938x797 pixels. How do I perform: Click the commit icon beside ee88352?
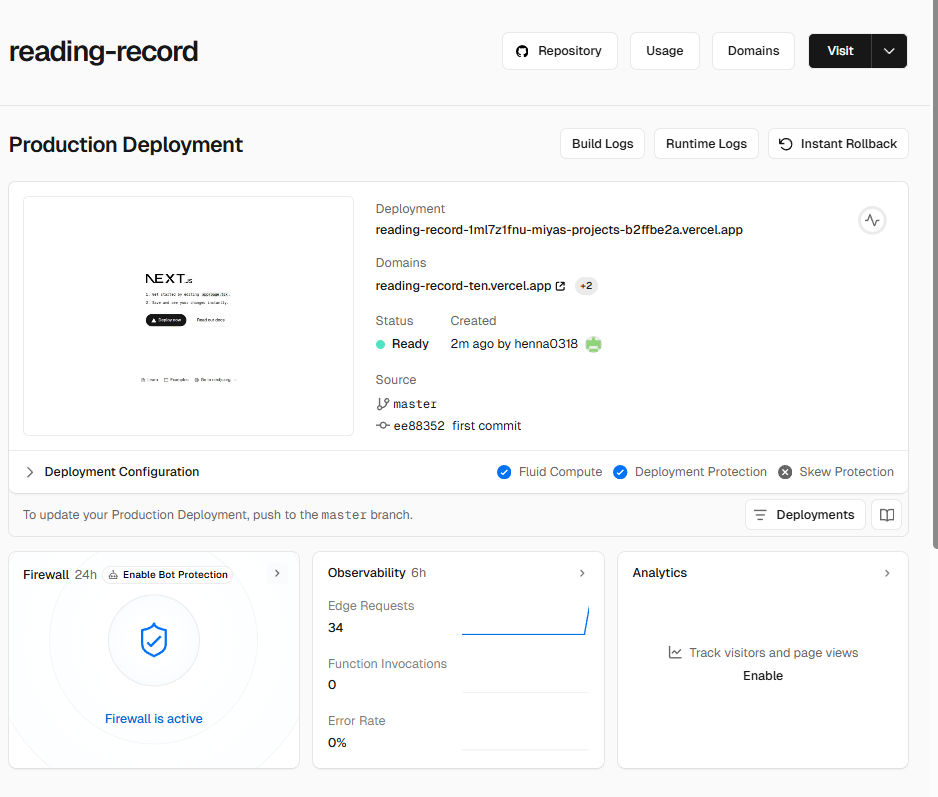point(383,426)
